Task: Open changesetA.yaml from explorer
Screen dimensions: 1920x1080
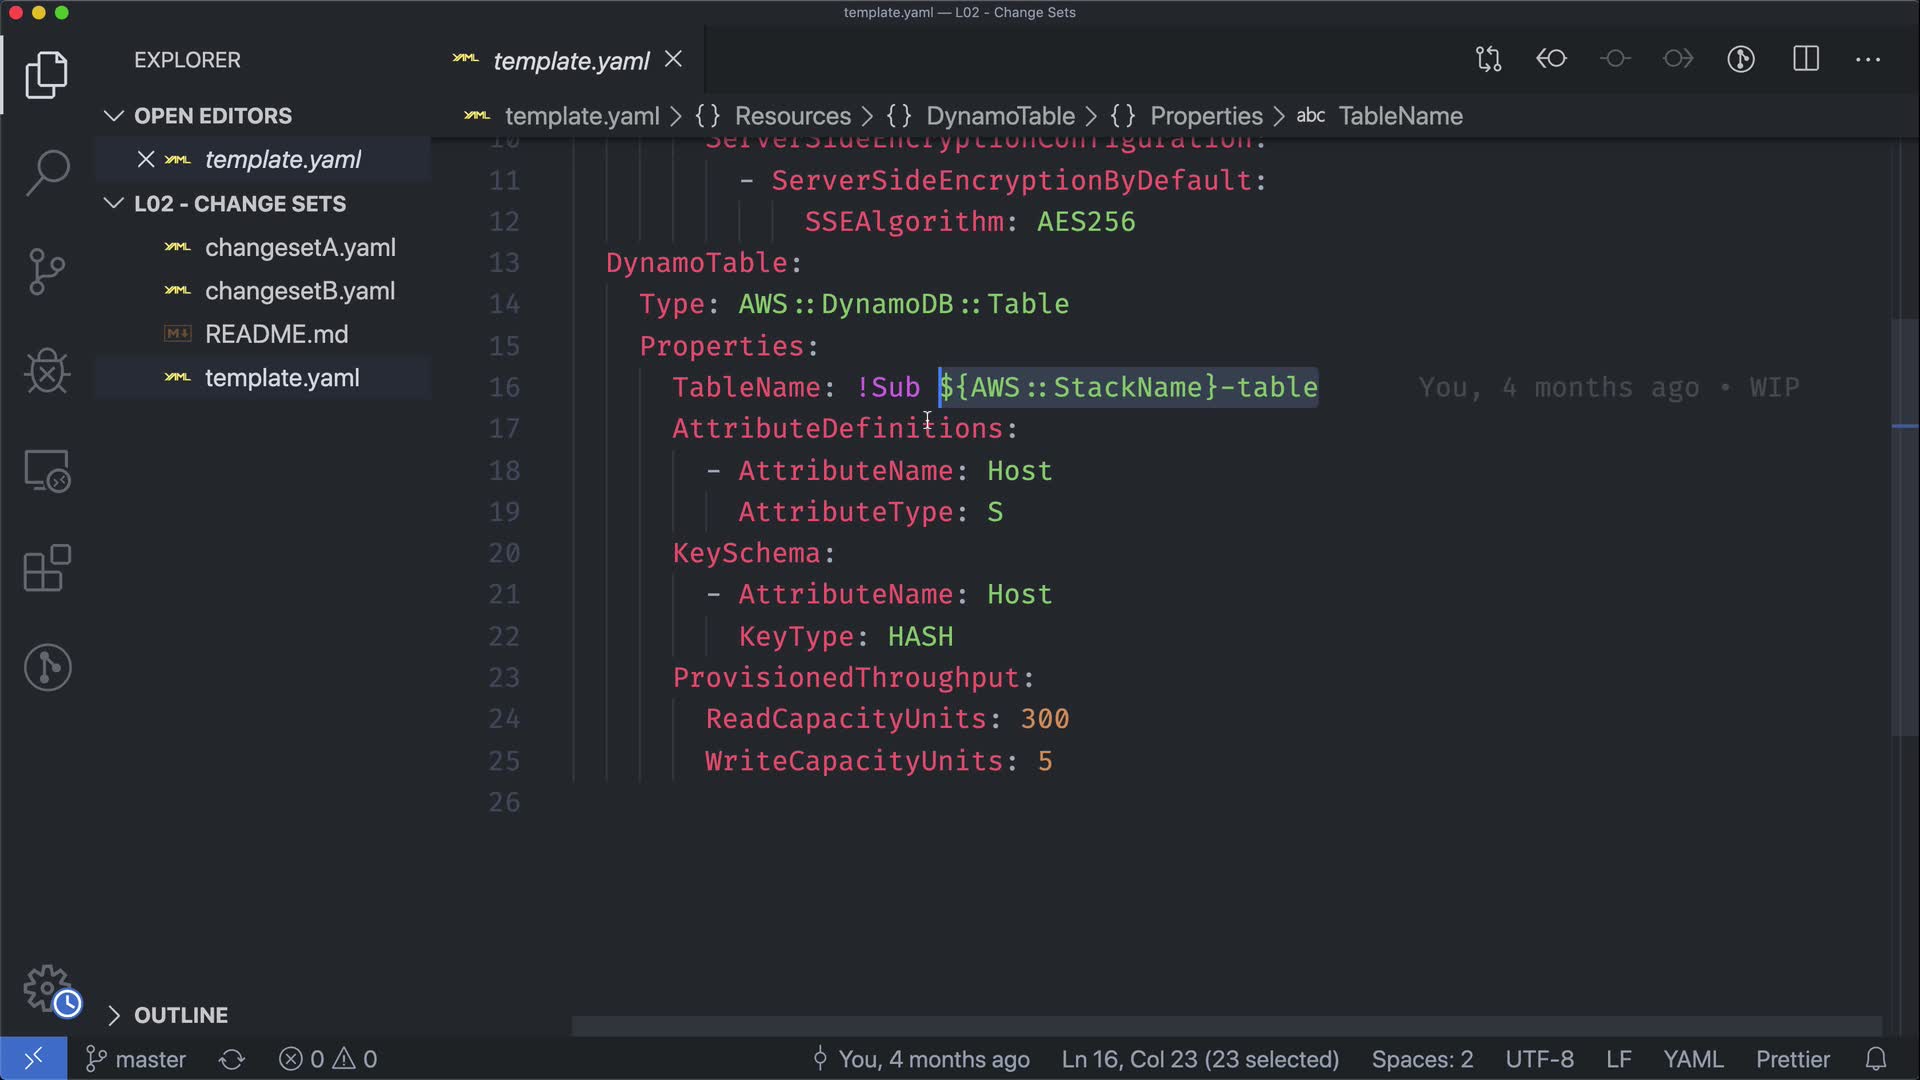Action: [300, 247]
